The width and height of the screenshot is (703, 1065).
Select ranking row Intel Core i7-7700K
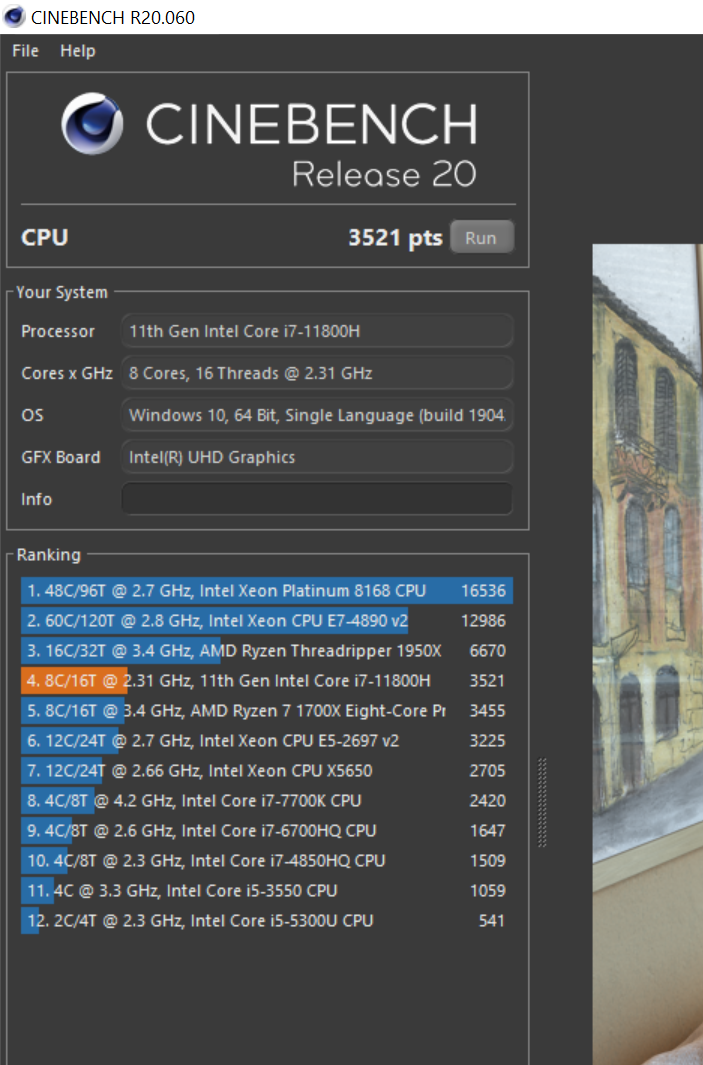click(x=267, y=800)
